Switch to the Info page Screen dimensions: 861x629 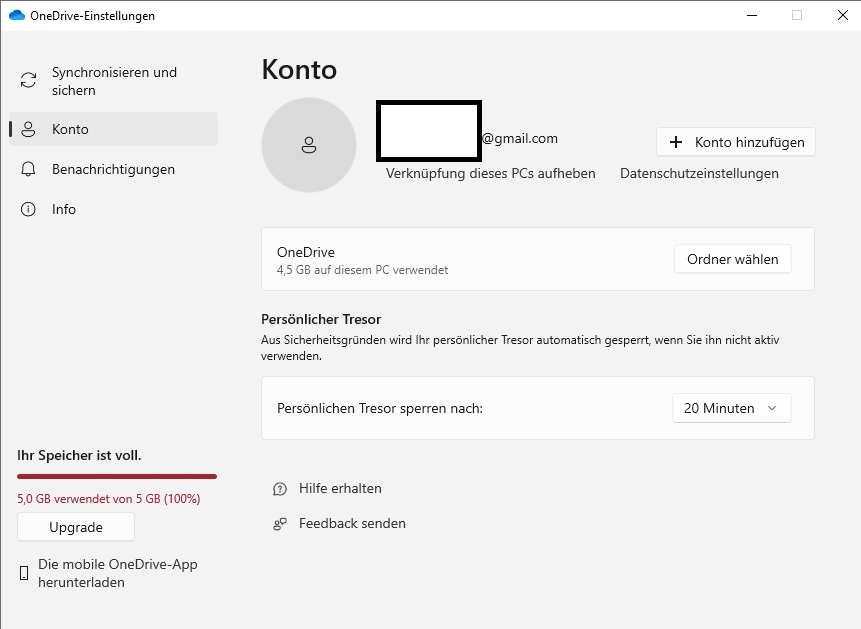click(114, 209)
